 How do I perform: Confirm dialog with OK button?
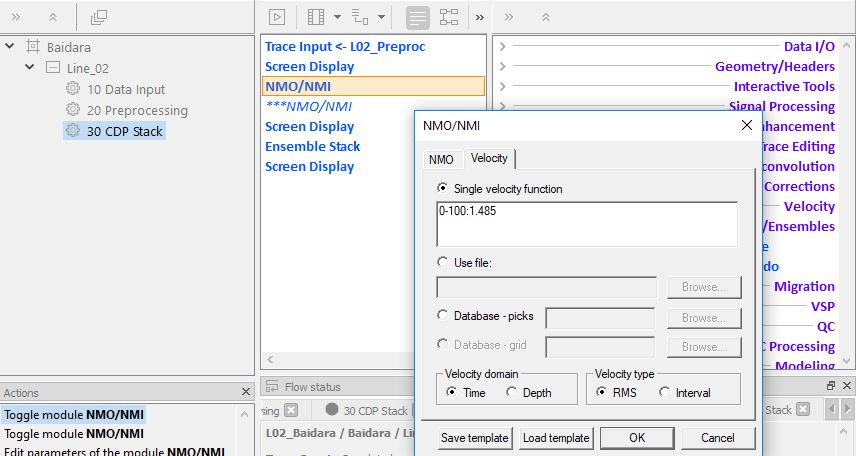pyautogui.click(x=637, y=438)
